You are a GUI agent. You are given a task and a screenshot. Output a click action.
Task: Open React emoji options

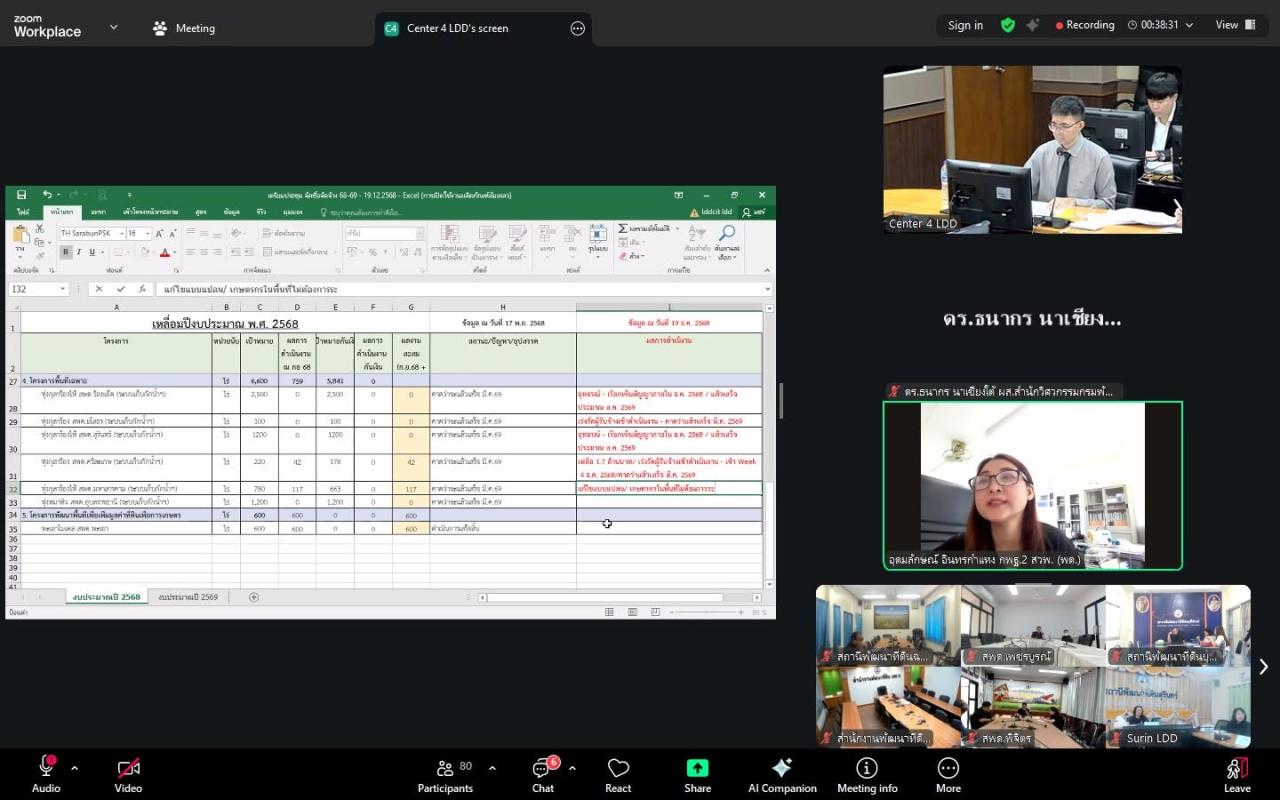(x=618, y=774)
